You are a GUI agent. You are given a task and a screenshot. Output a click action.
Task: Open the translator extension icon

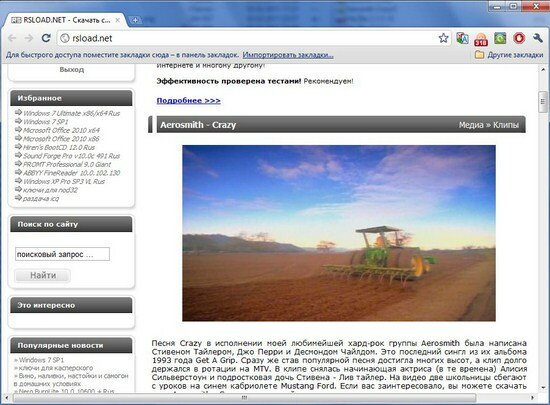coord(462,38)
